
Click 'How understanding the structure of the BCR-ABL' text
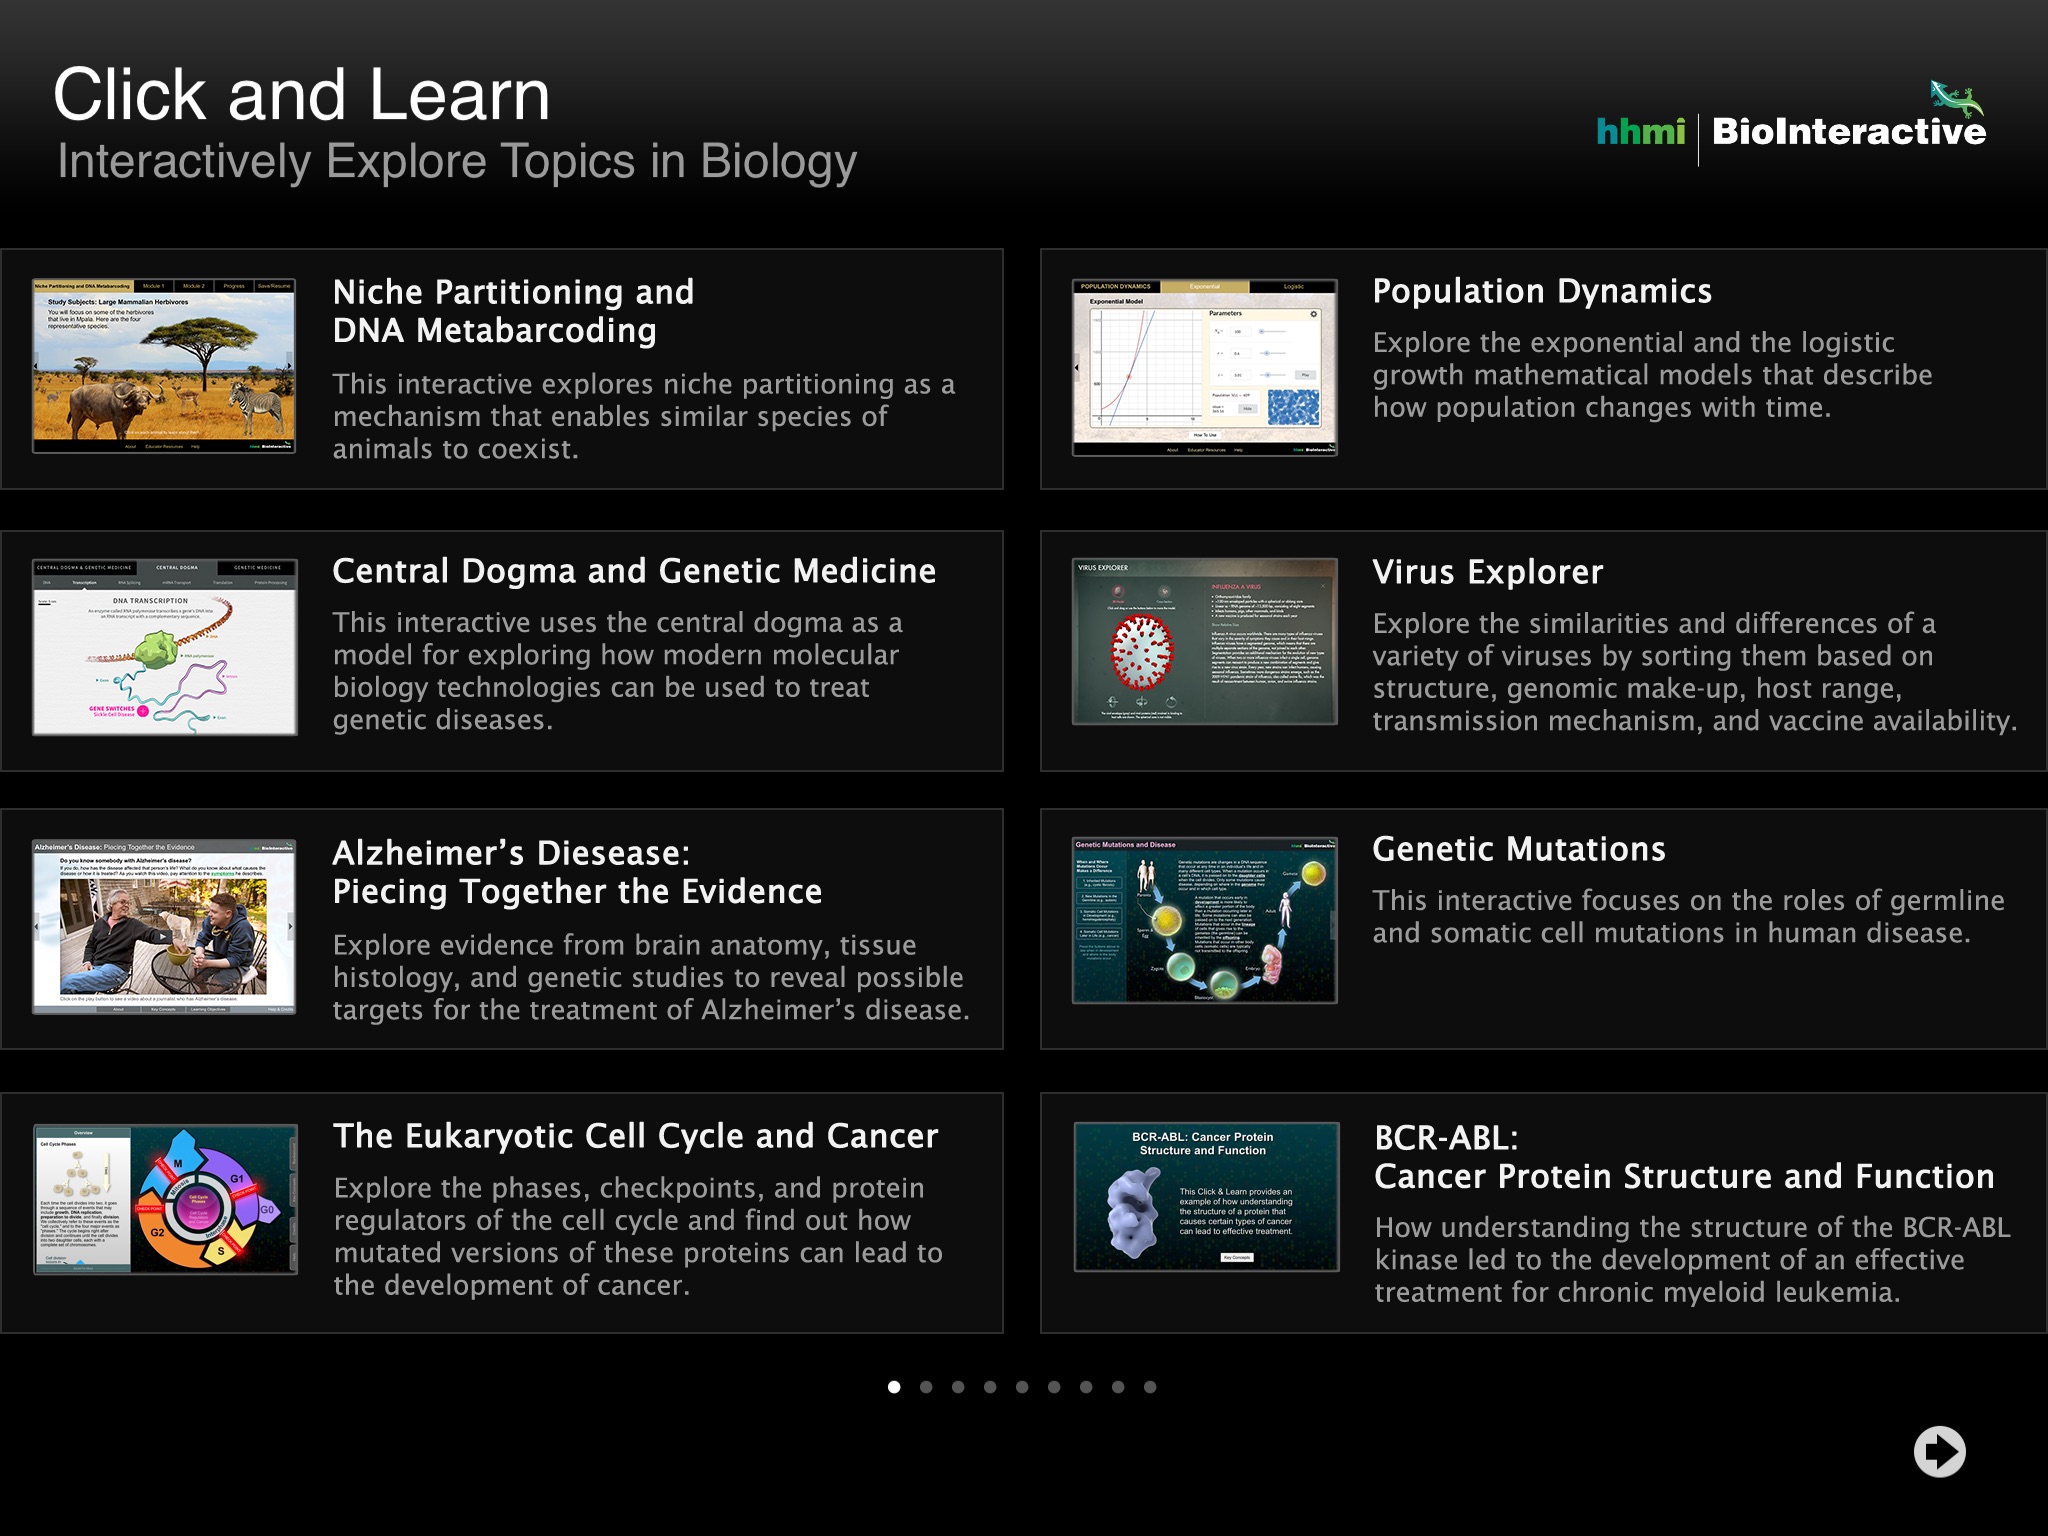tap(1692, 1259)
